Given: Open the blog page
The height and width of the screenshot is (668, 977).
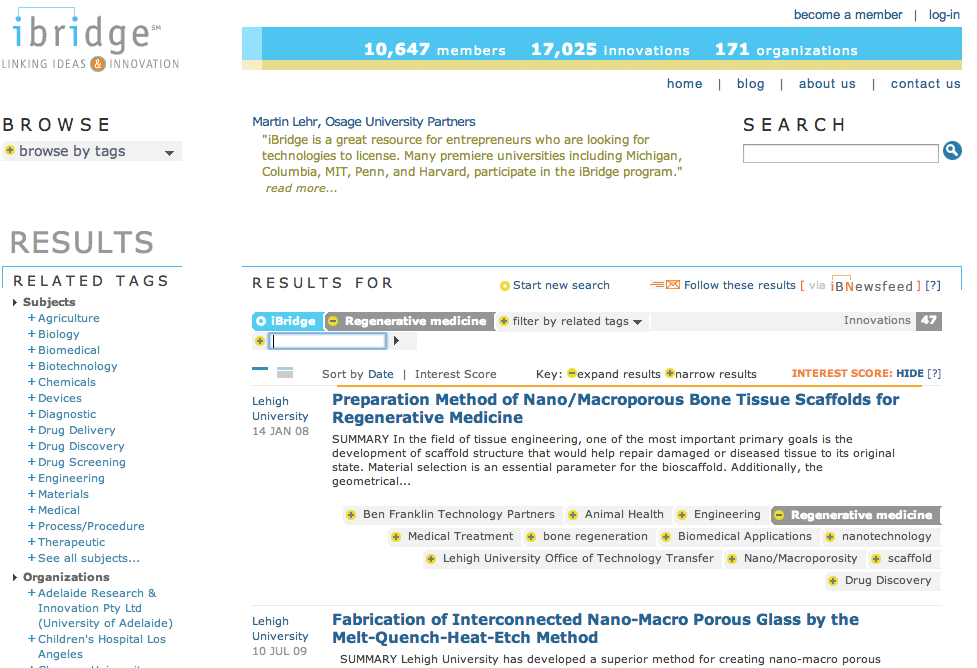Looking at the screenshot, I should (x=750, y=84).
